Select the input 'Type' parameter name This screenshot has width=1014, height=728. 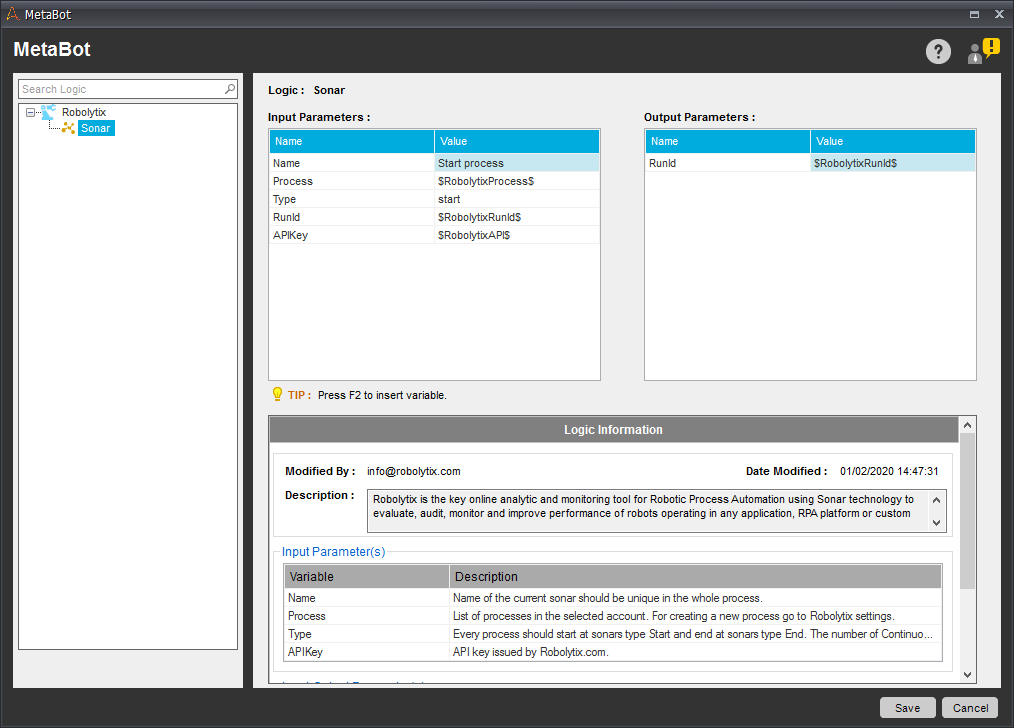tap(352, 199)
